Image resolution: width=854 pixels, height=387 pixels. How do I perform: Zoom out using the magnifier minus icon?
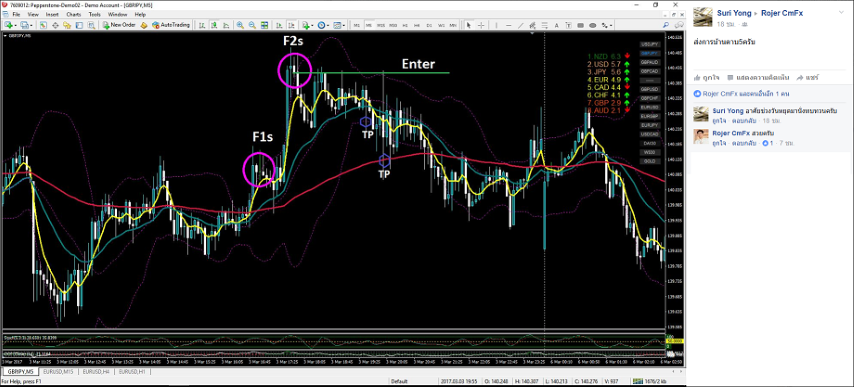tap(252, 25)
